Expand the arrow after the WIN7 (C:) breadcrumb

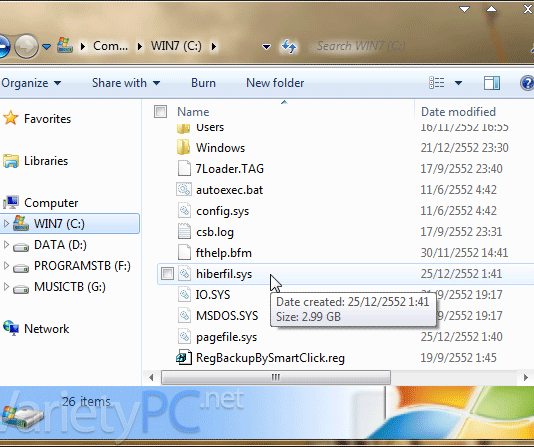214,46
